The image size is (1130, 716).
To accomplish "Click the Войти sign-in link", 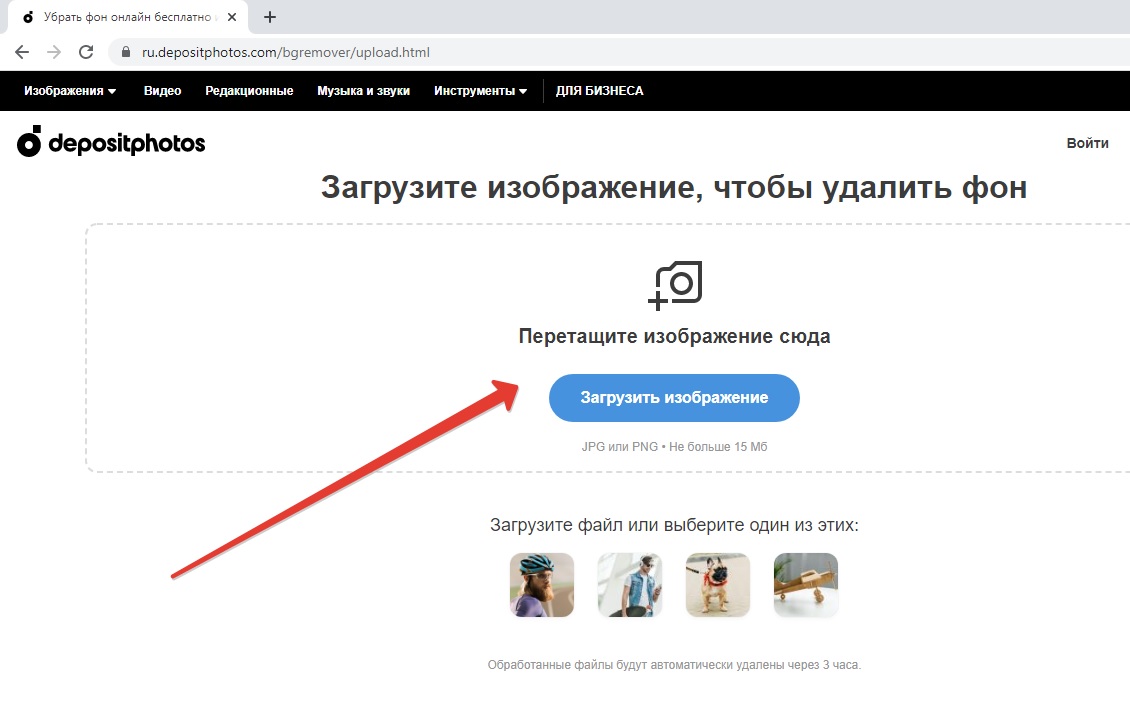I will pyautogui.click(x=1087, y=143).
